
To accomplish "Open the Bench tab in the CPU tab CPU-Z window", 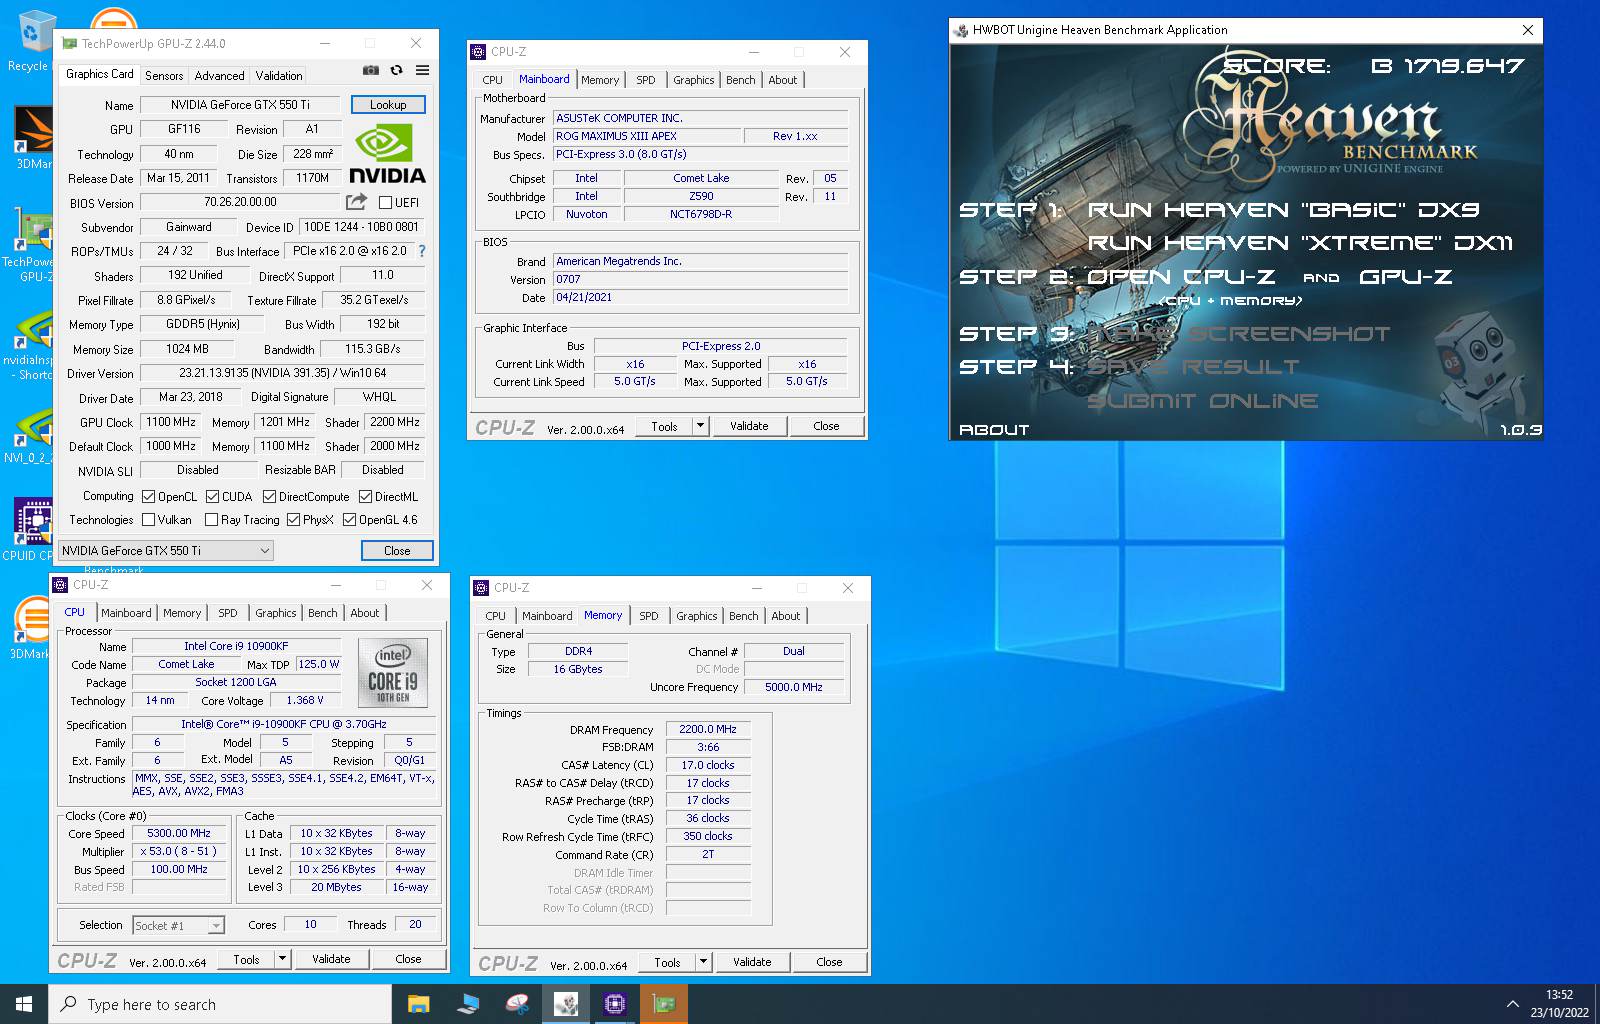I will 322,613.
